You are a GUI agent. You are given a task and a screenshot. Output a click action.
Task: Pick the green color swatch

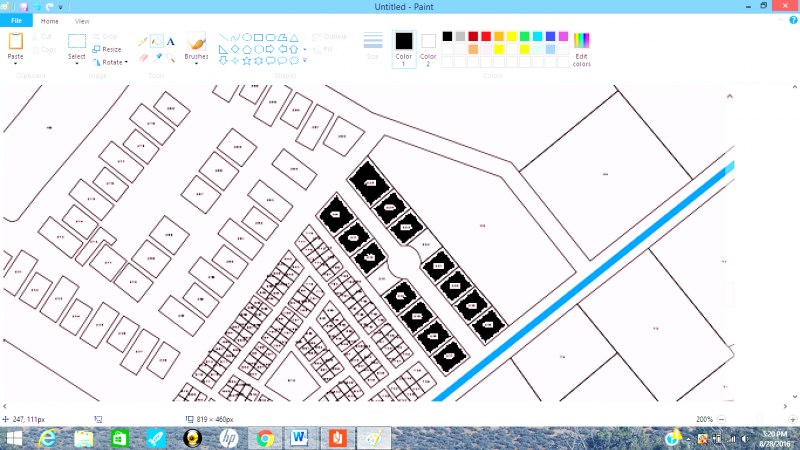point(524,36)
